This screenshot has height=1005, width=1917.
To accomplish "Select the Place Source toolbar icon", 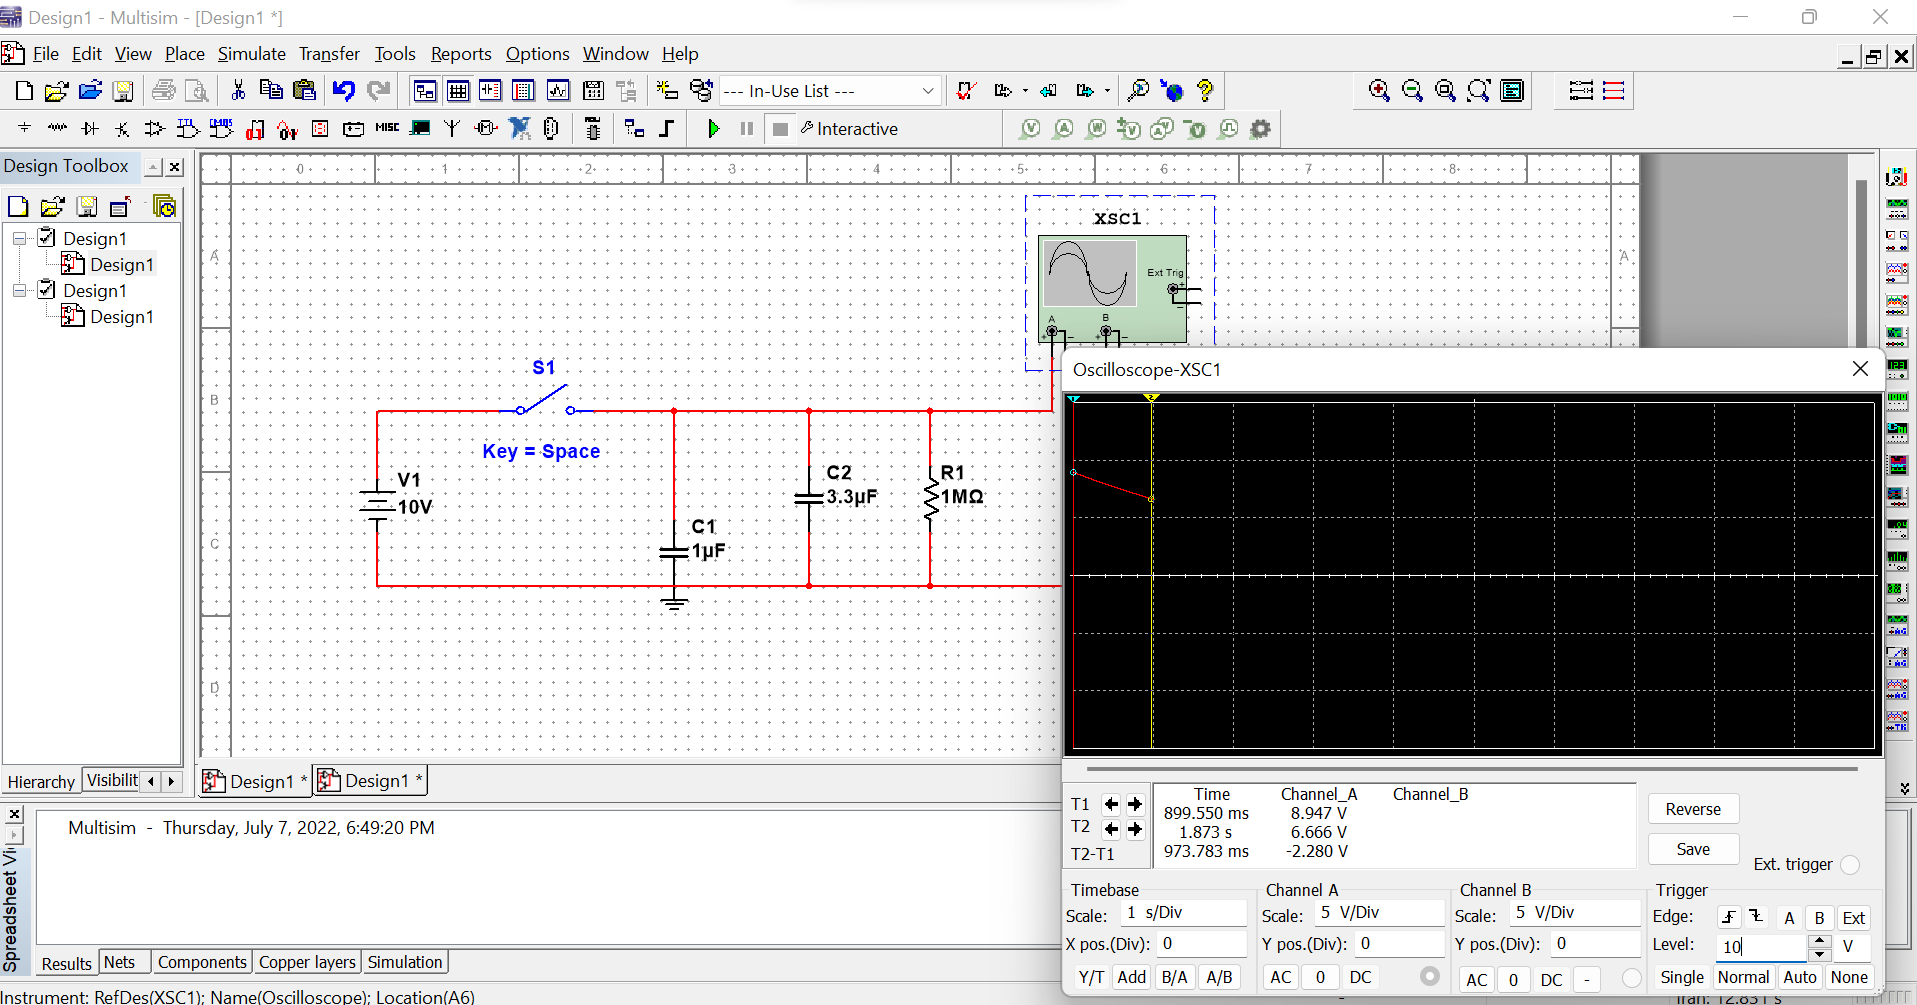I will pos(23,128).
